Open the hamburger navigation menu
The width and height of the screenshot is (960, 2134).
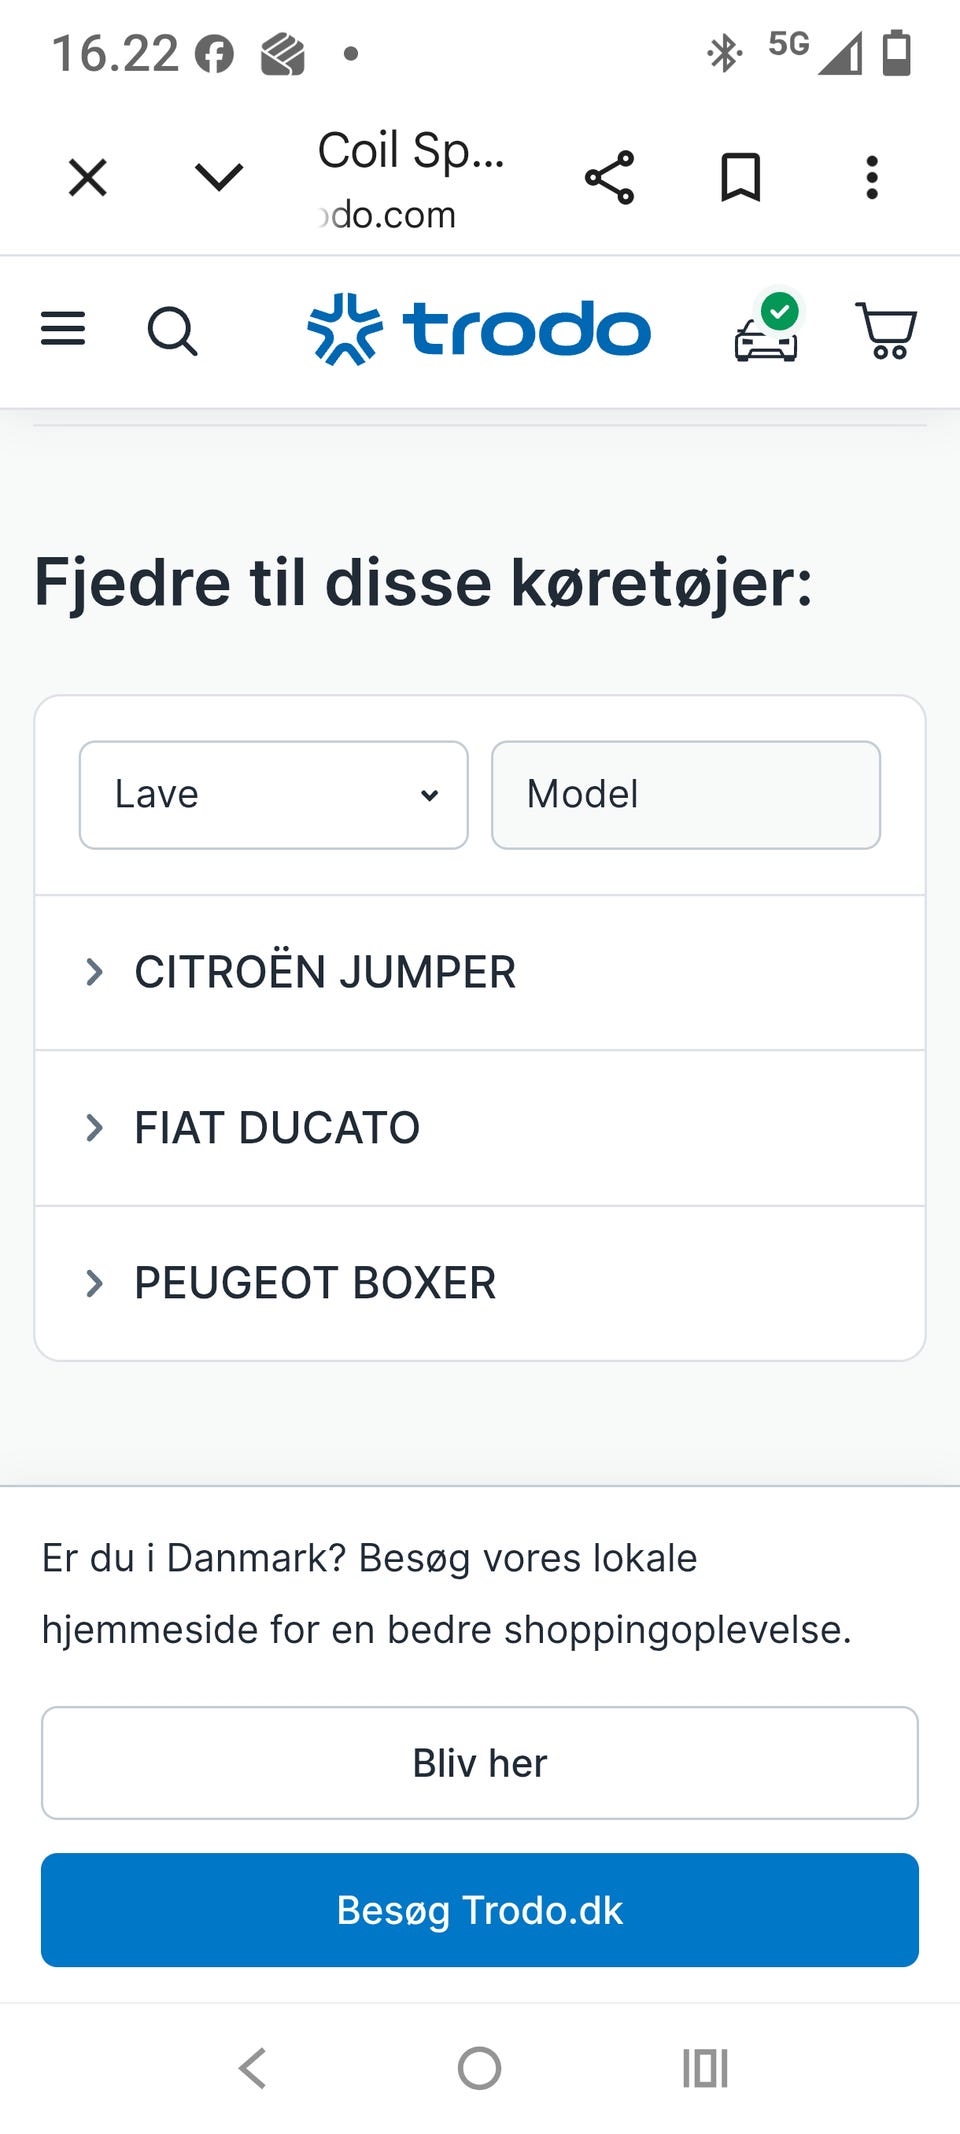pyautogui.click(x=63, y=329)
